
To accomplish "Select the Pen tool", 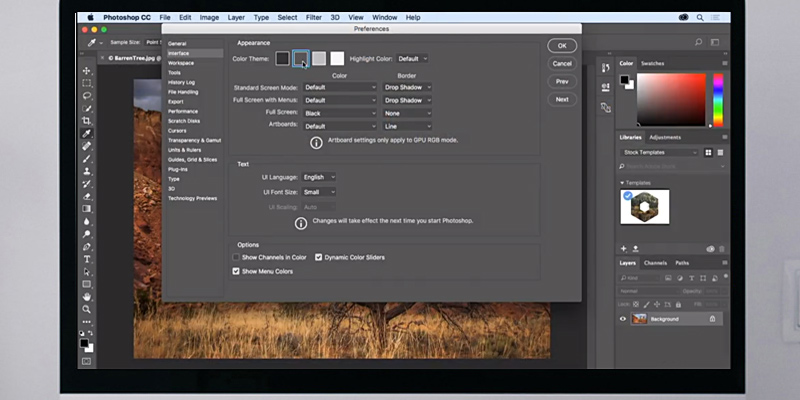I will tap(87, 246).
